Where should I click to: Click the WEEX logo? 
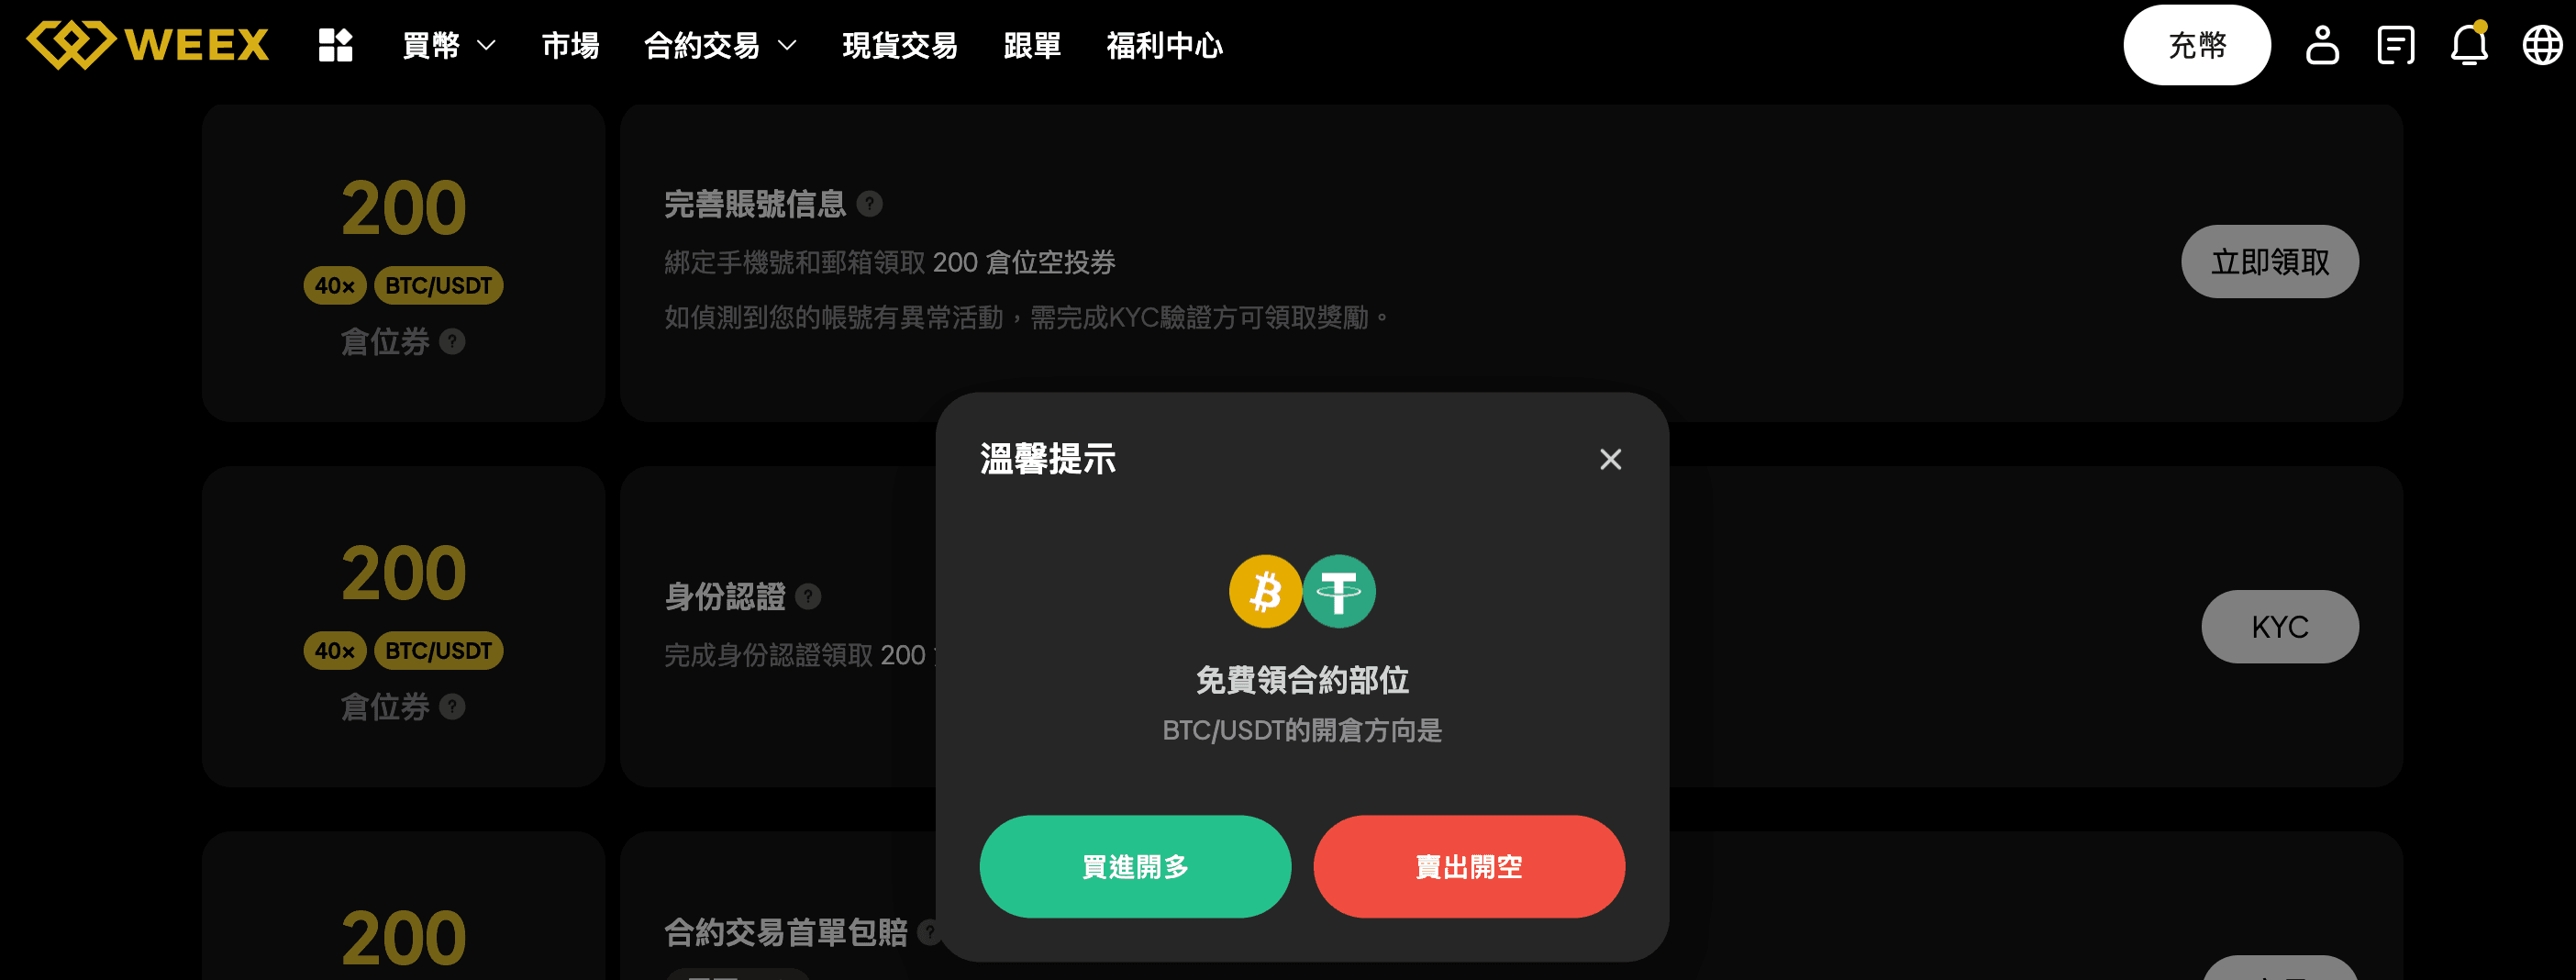coord(148,45)
